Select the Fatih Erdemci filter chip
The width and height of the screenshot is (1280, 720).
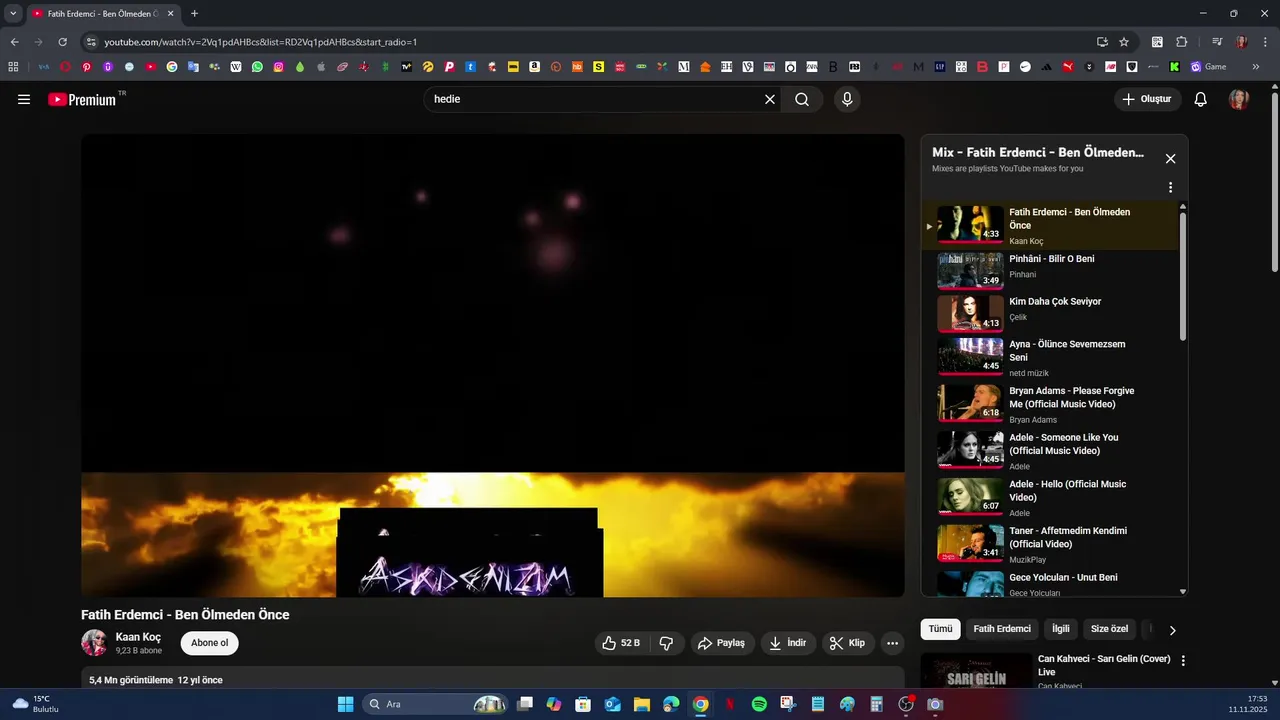pyautogui.click(x=1002, y=629)
